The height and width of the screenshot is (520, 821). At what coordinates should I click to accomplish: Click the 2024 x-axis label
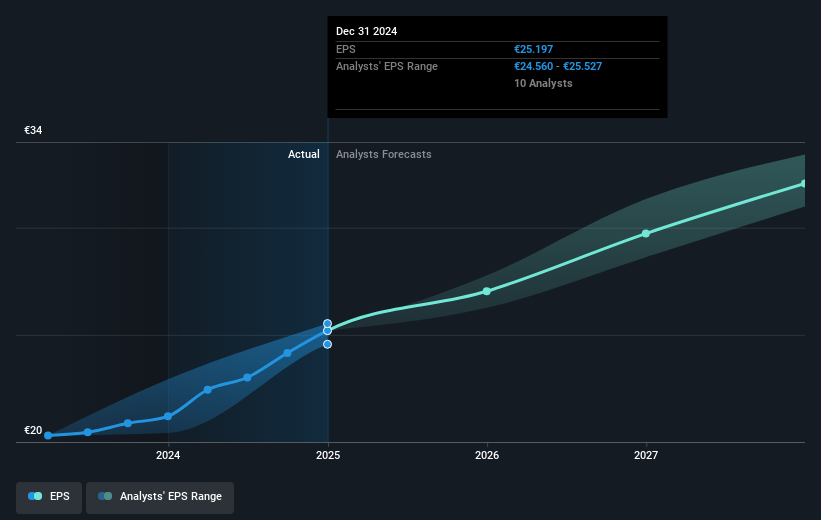pos(168,455)
